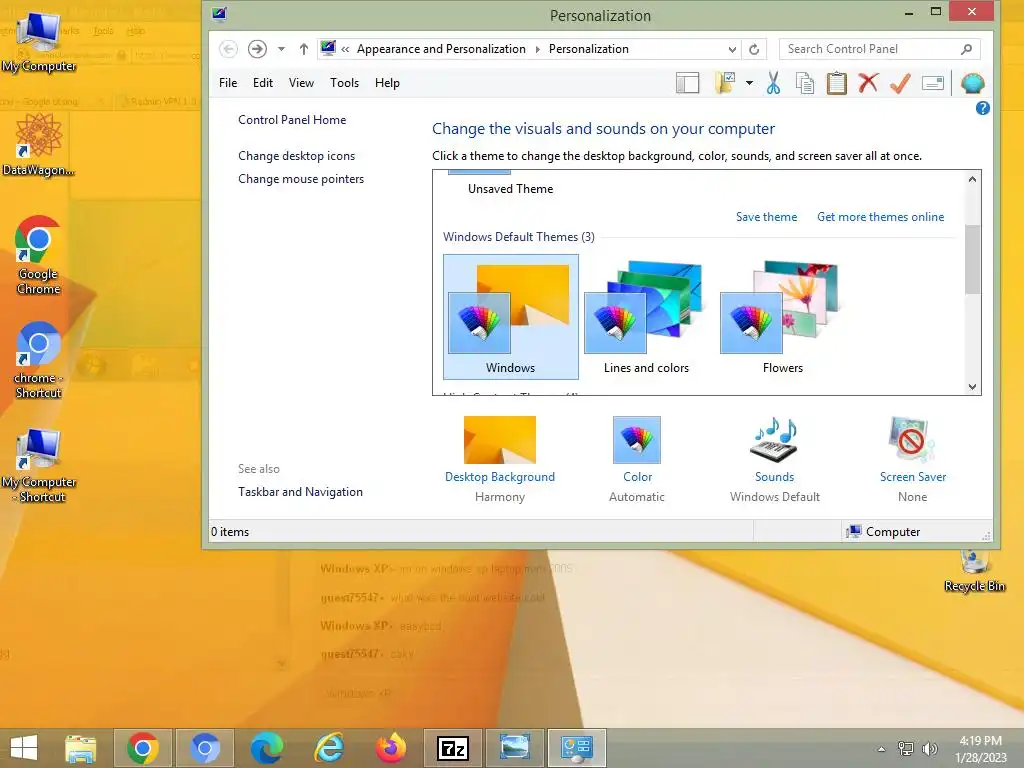This screenshot has width=1024, height=768.
Task: Click the volume speaker tray icon
Action: point(929,749)
